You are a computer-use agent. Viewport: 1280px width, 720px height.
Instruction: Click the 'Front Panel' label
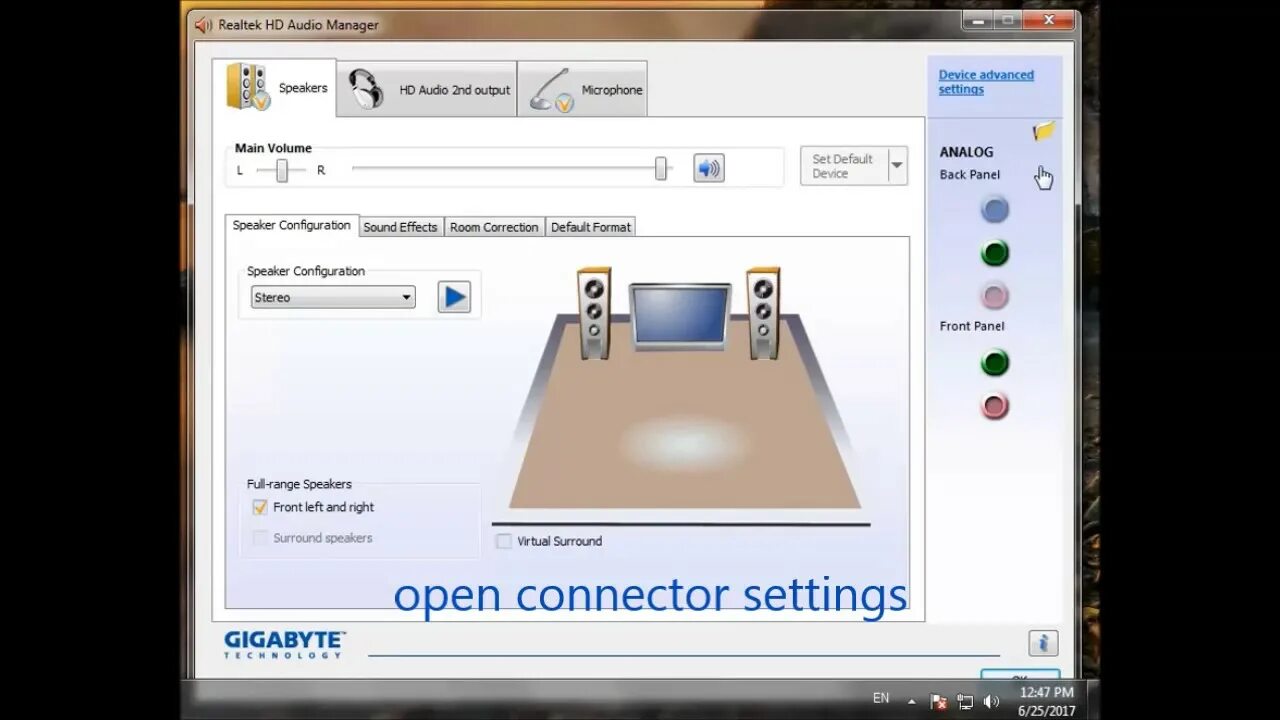tap(972, 326)
